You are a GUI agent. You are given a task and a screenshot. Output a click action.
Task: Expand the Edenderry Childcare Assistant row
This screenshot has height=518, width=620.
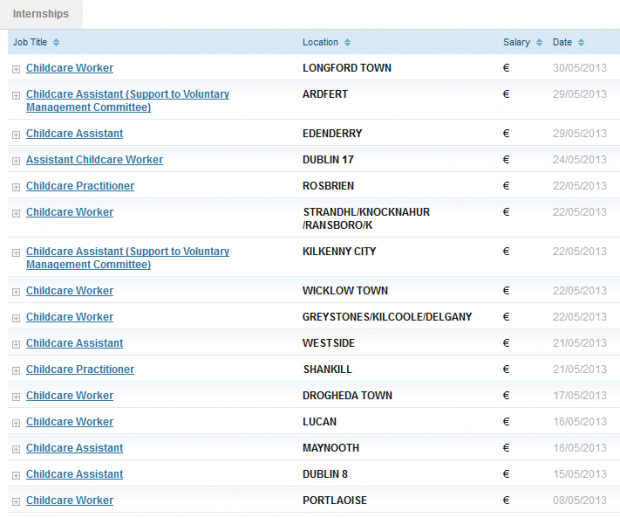[16, 135]
